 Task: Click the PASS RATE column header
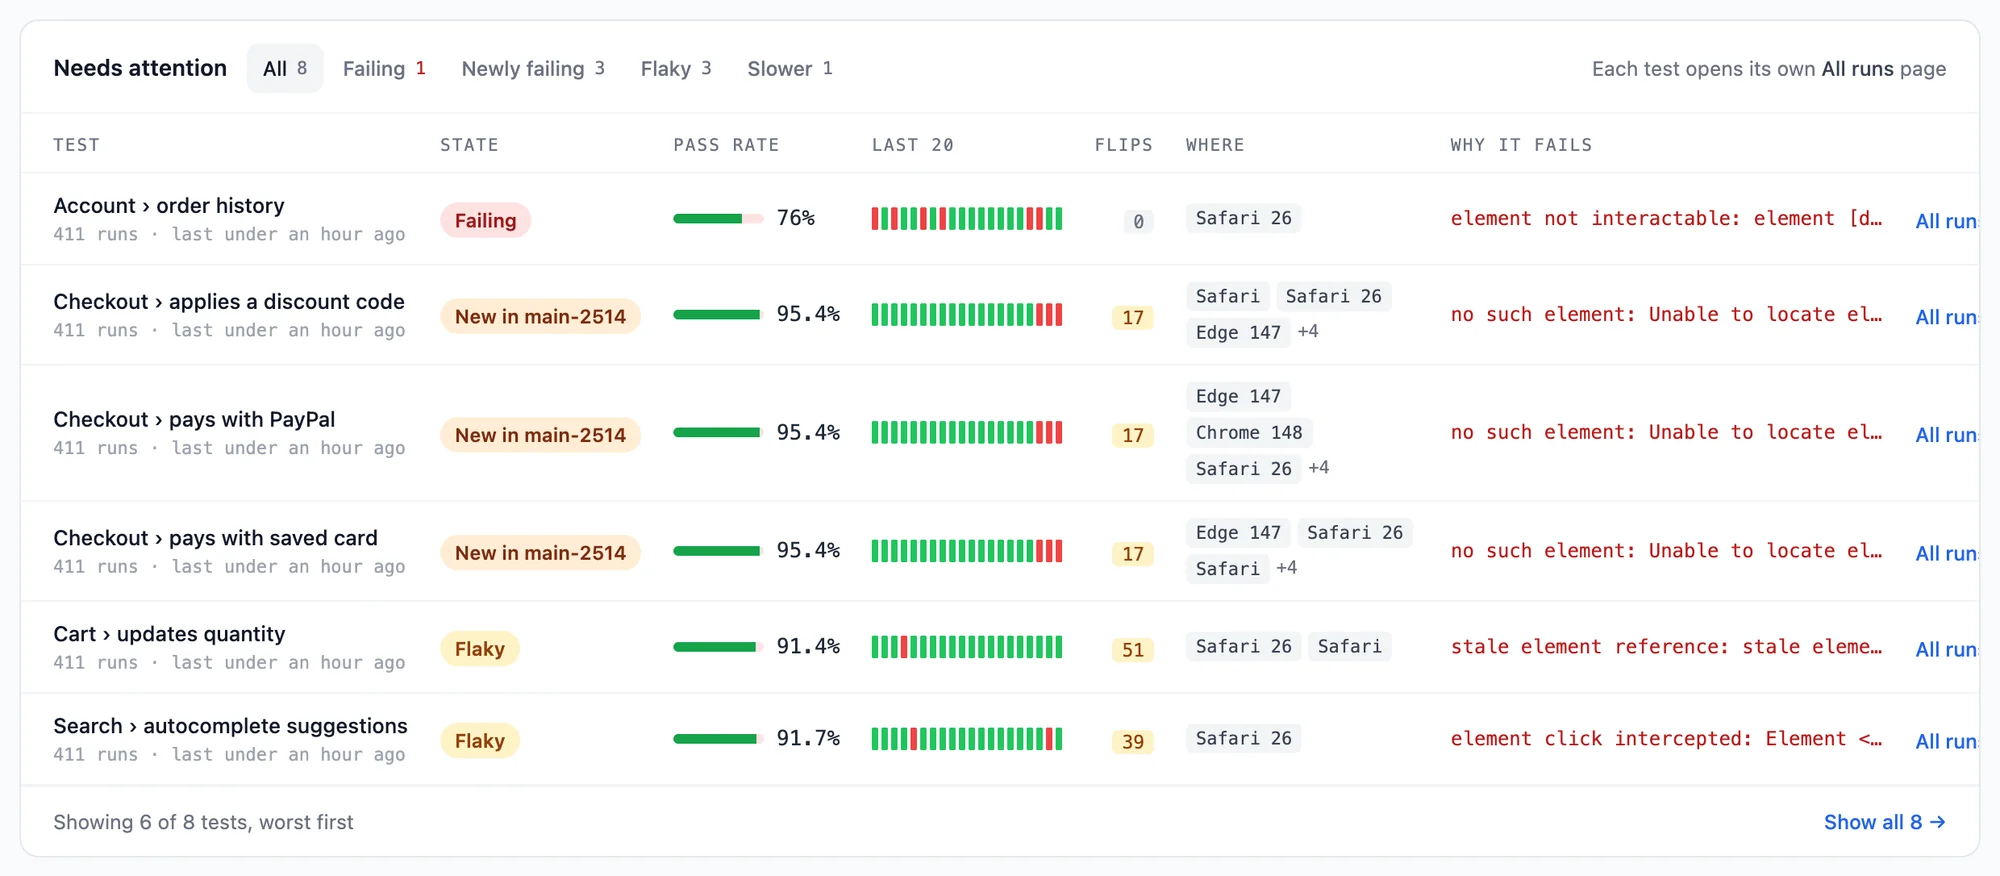(x=726, y=145)
